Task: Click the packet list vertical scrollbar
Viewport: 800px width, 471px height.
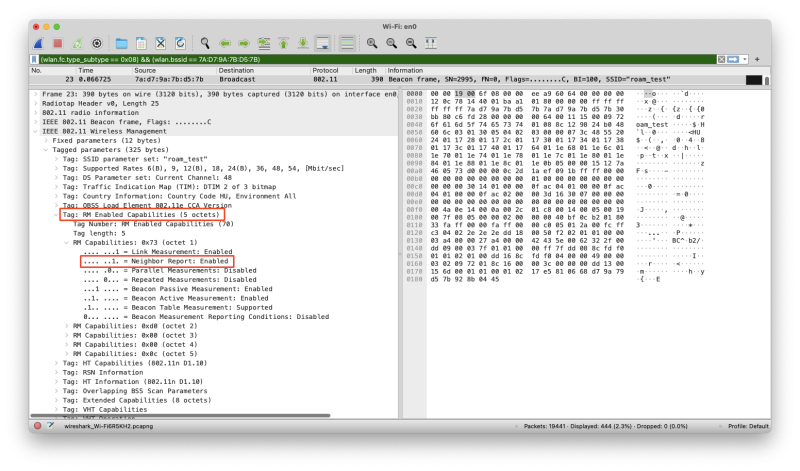Action: [767, 80]
